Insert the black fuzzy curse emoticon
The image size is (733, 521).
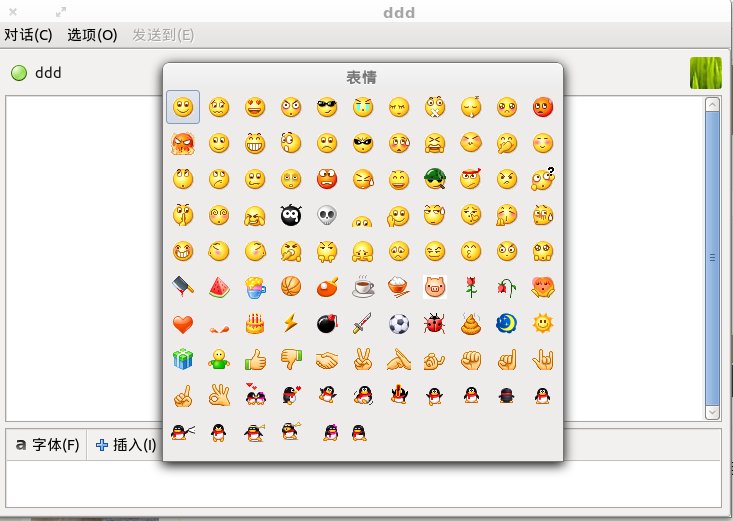tap(291, 215)
